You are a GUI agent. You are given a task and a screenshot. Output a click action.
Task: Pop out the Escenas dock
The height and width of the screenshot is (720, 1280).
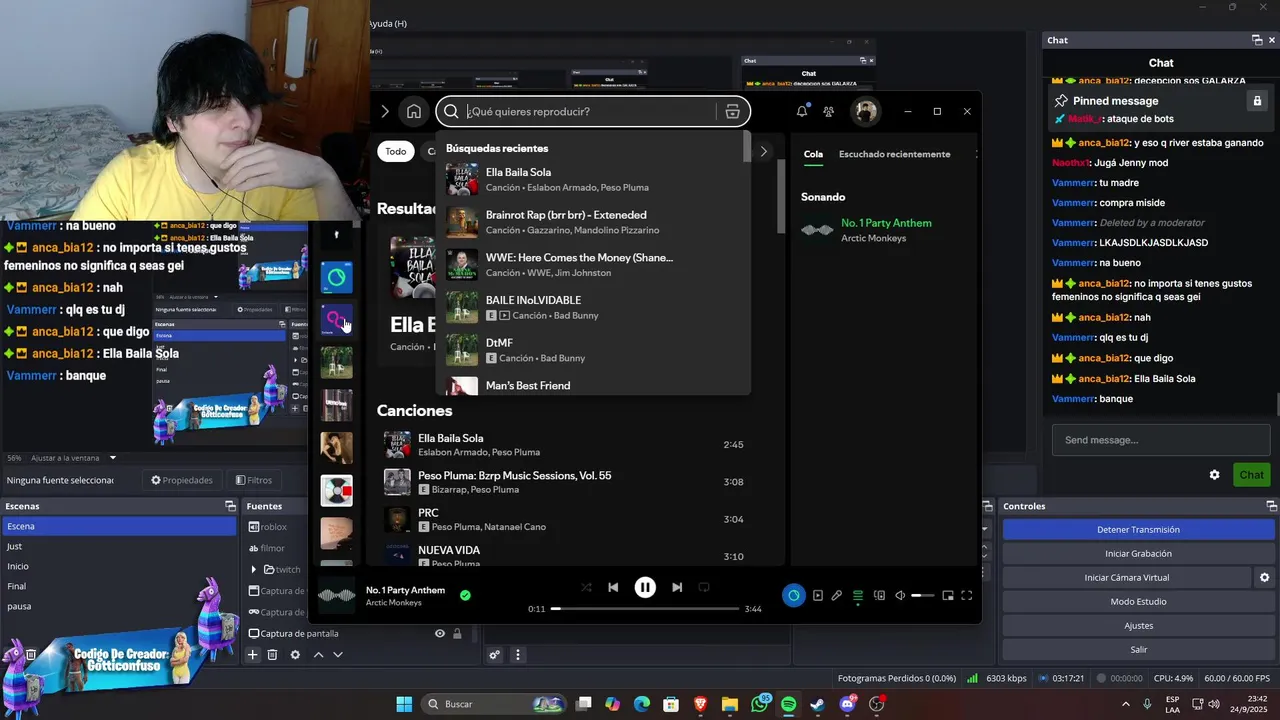point(230,506)
